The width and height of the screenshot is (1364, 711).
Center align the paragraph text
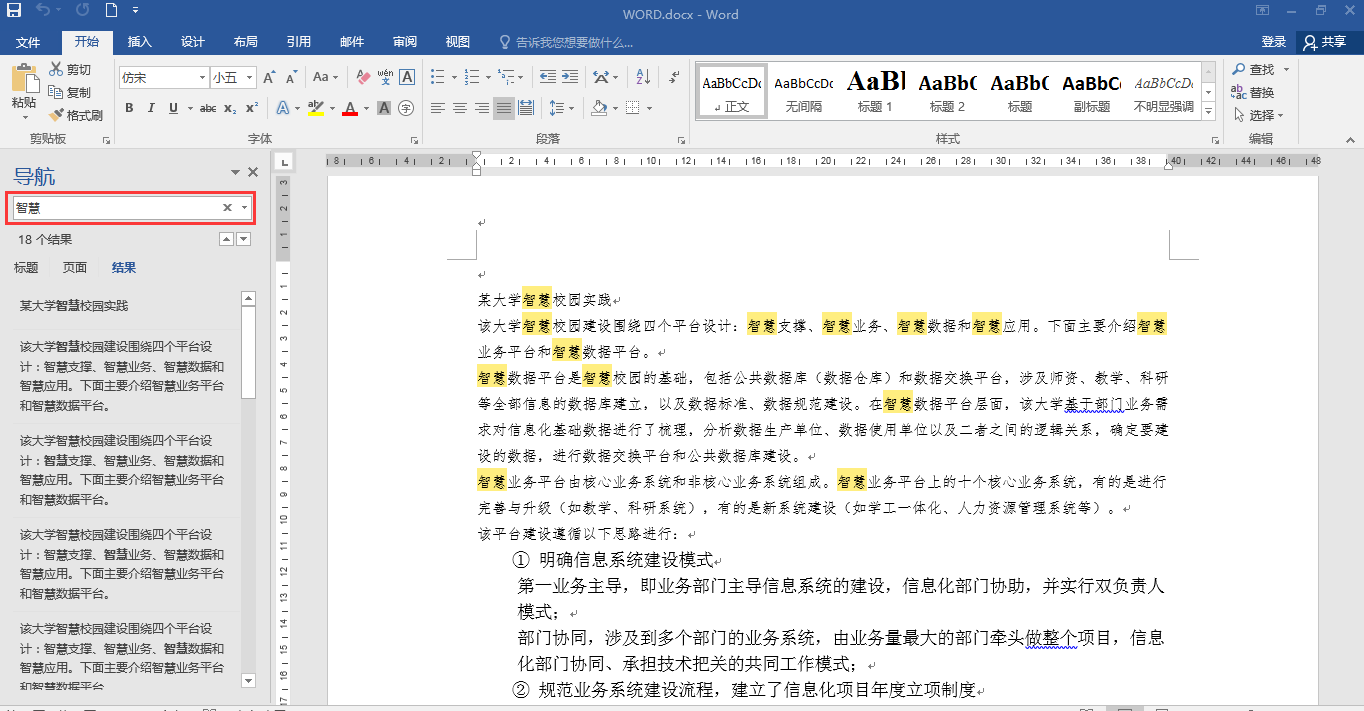click(x=460, y=108)
